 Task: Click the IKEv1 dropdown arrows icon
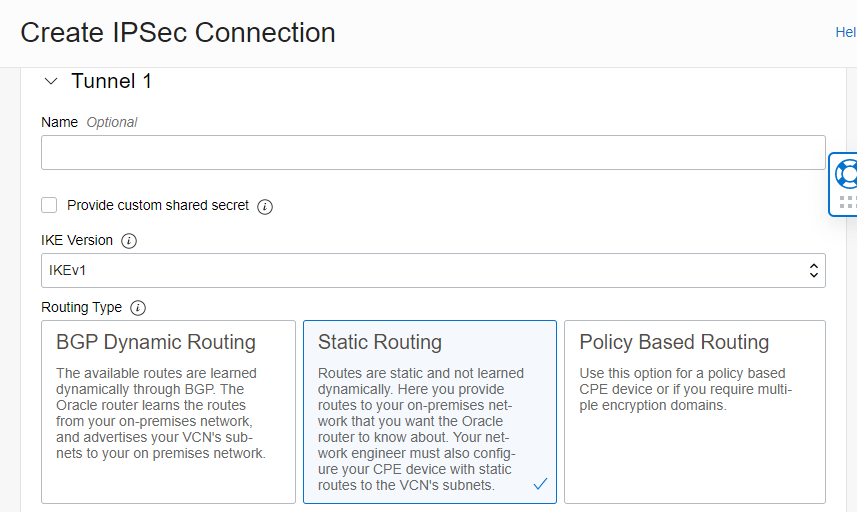click(813, 270)
